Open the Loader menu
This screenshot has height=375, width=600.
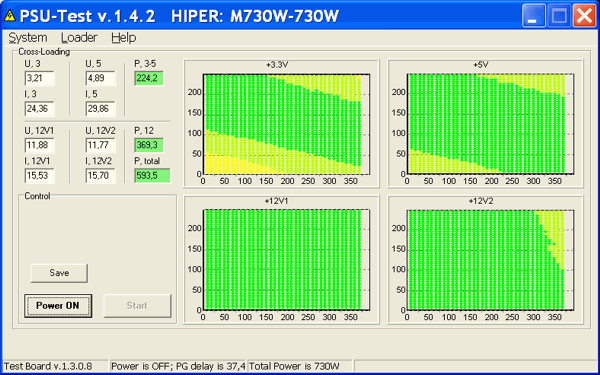click(79, 38)
